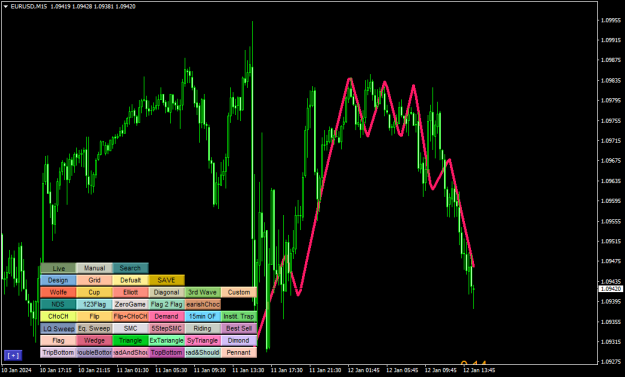Open the Design settings button

[58, 280]
